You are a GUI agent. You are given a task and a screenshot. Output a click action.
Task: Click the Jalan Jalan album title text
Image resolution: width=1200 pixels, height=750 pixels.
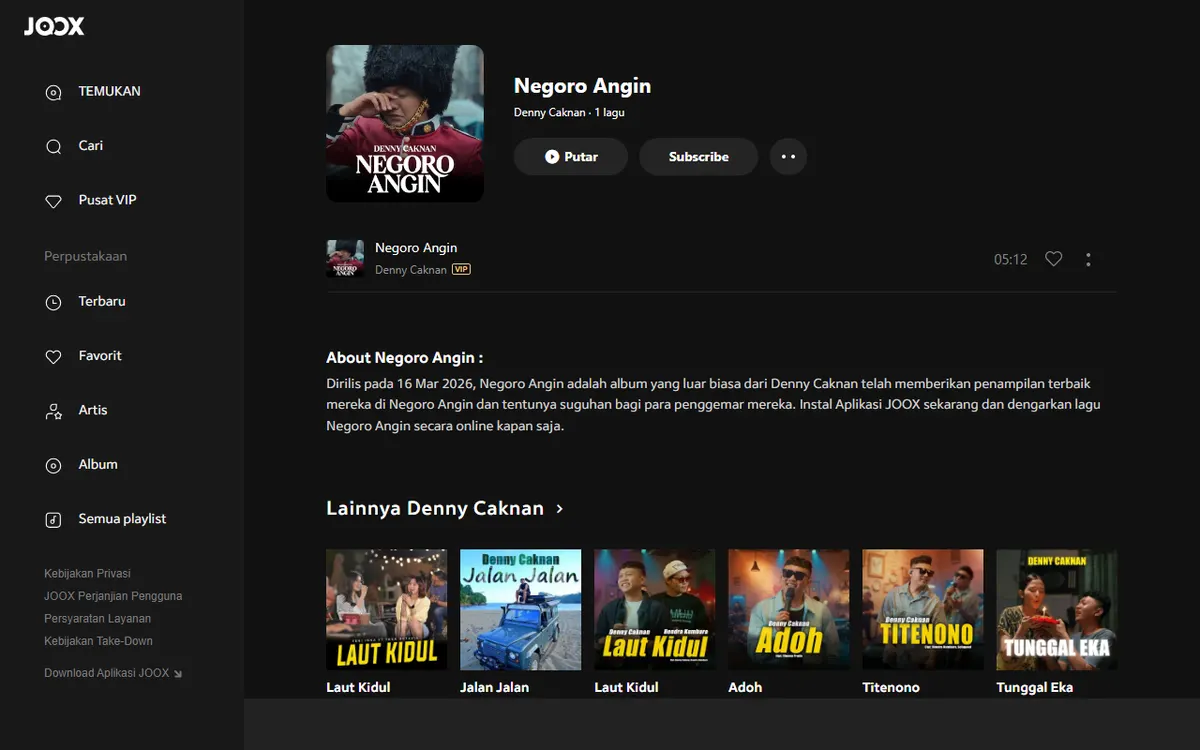(x=494, y=688)
